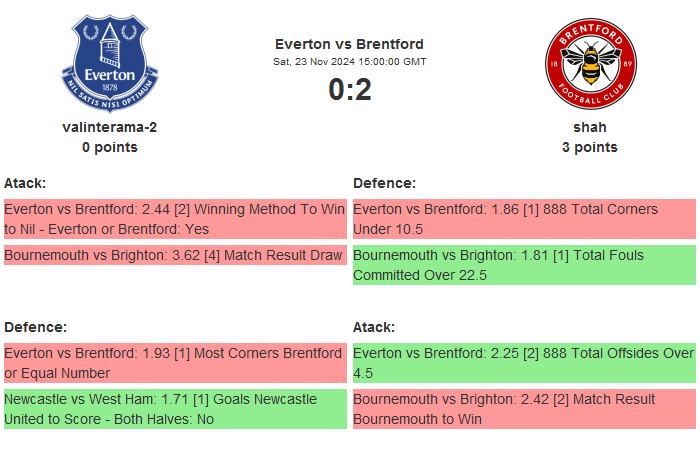This screenshot has height=460, width=700.
Task: Click the Bournemouth to Win bet row
Action: 523,409
